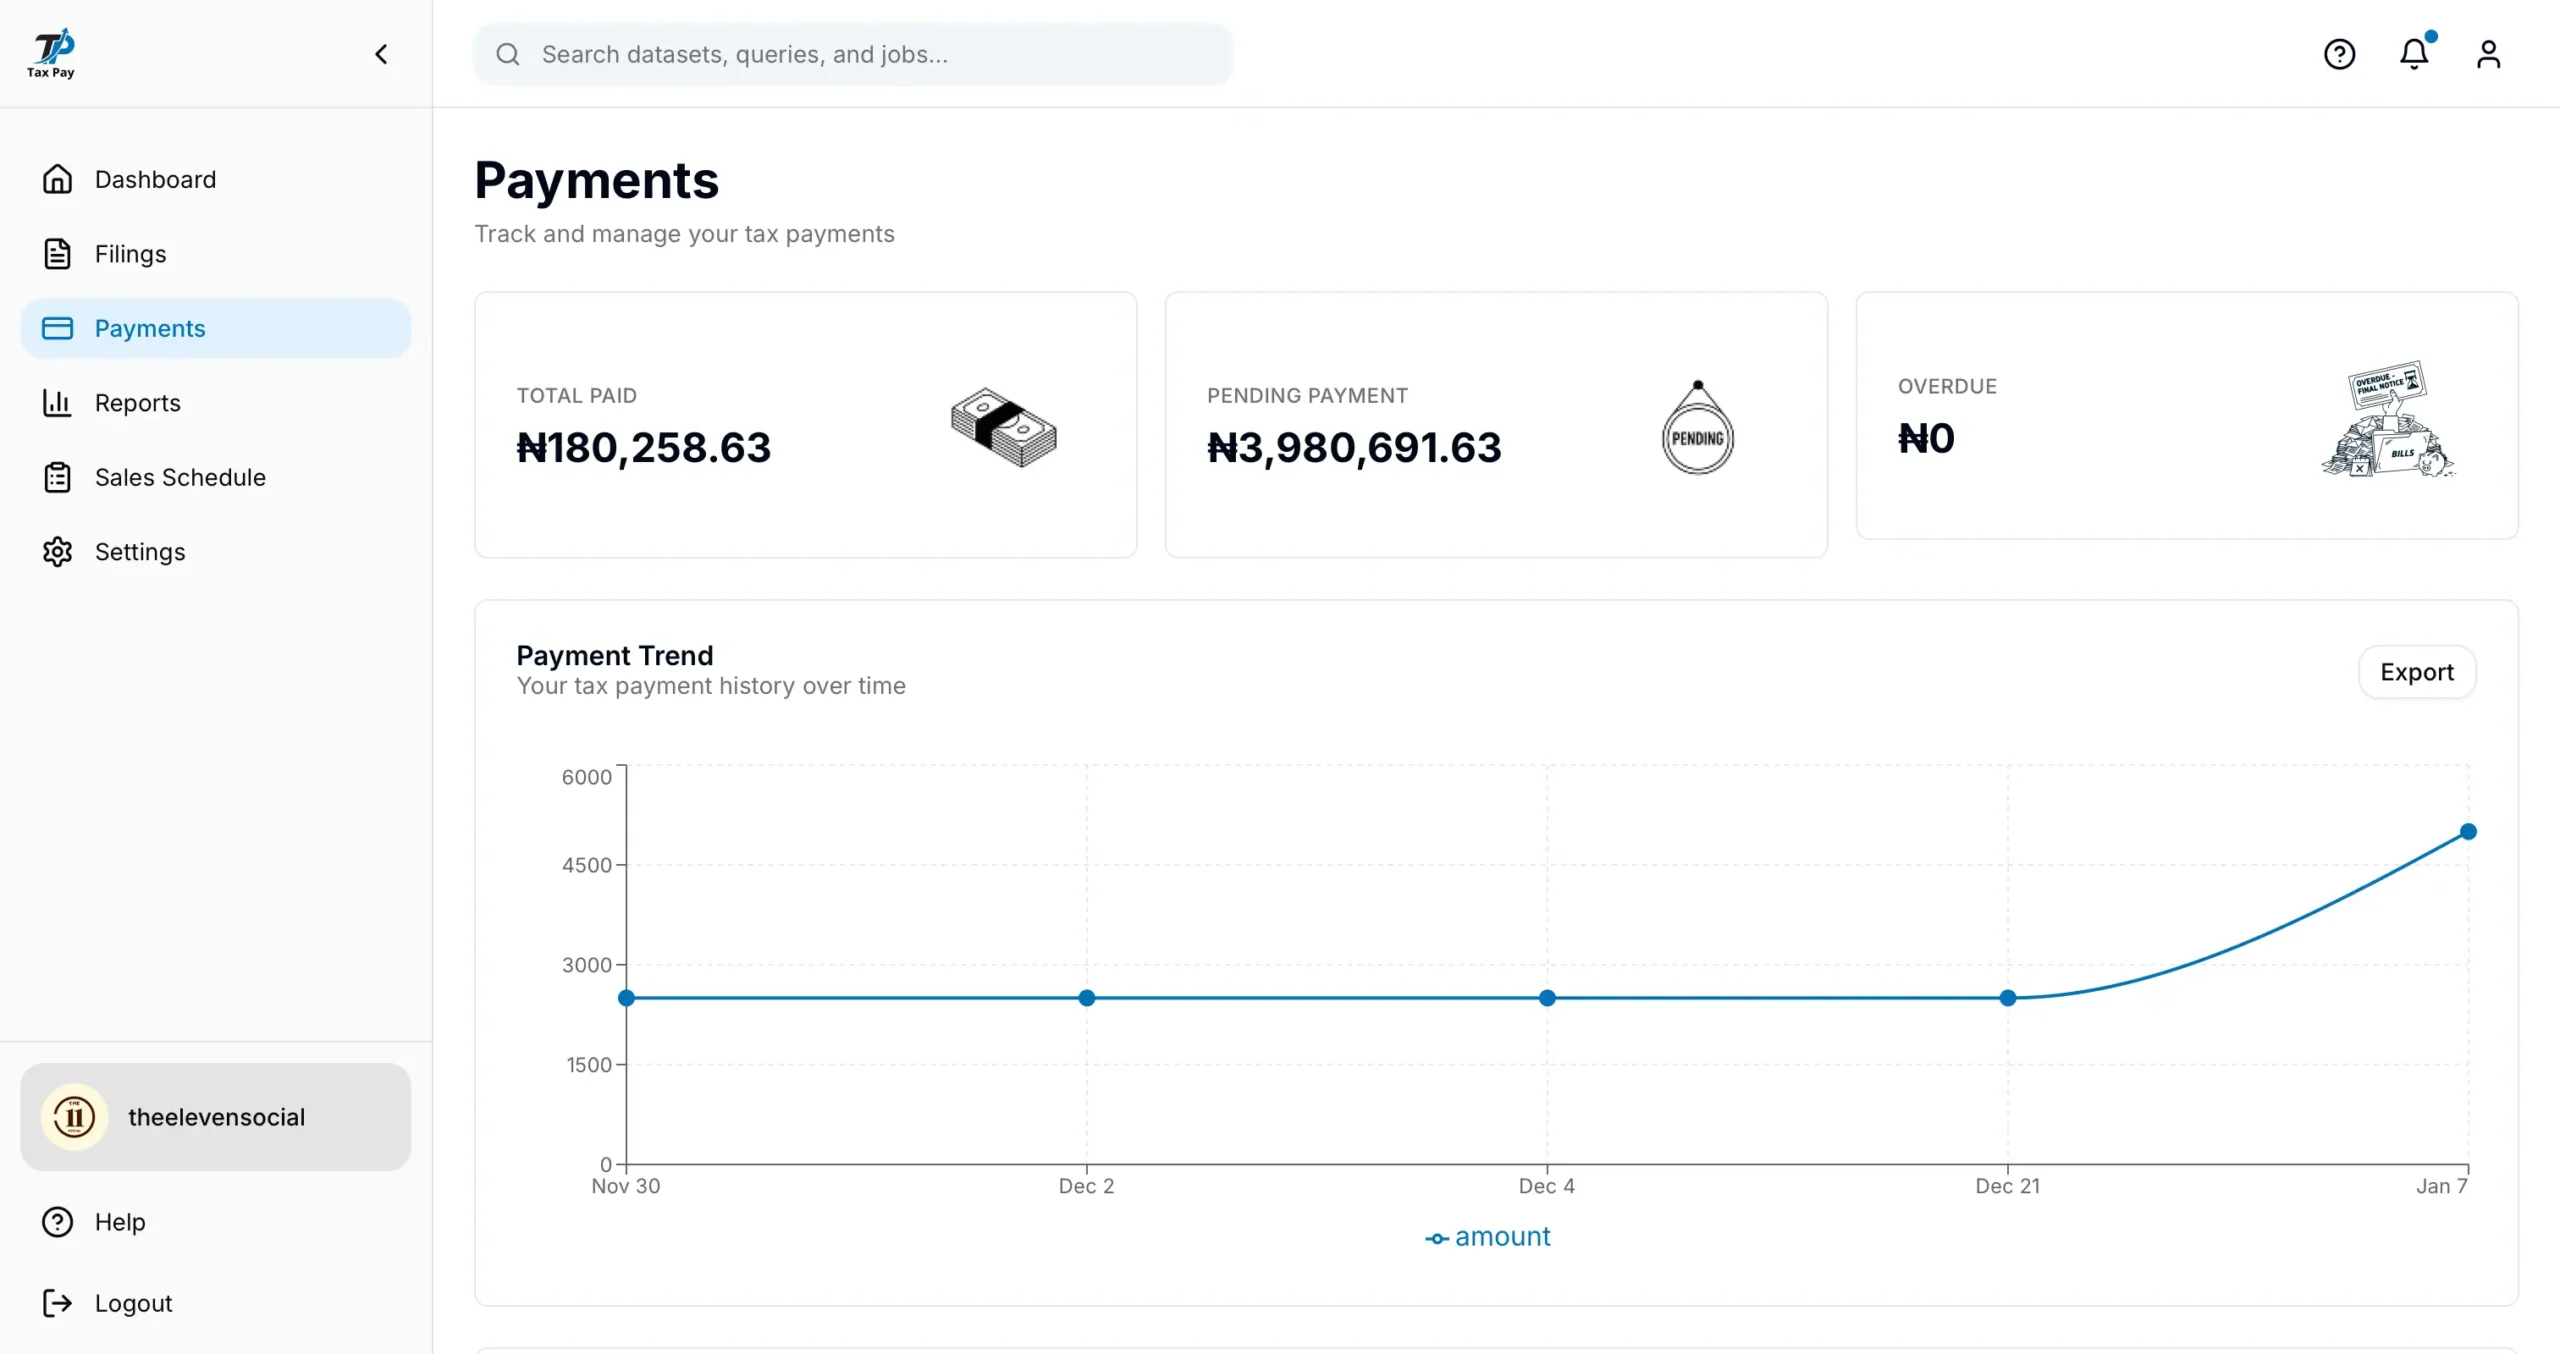Click the cash stack icon on Total Paid
This screenshot has height=1354, width=2560.
[x=1003, y=428]
